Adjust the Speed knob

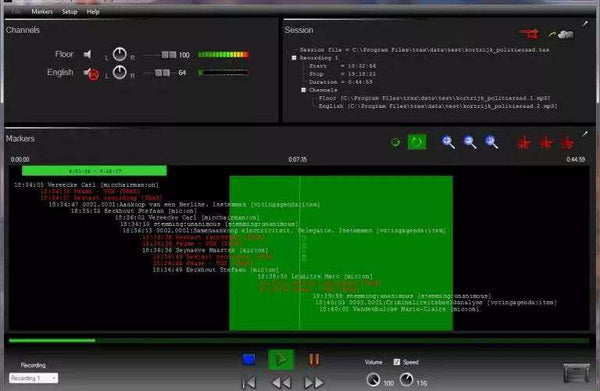(x=406, y=380)
